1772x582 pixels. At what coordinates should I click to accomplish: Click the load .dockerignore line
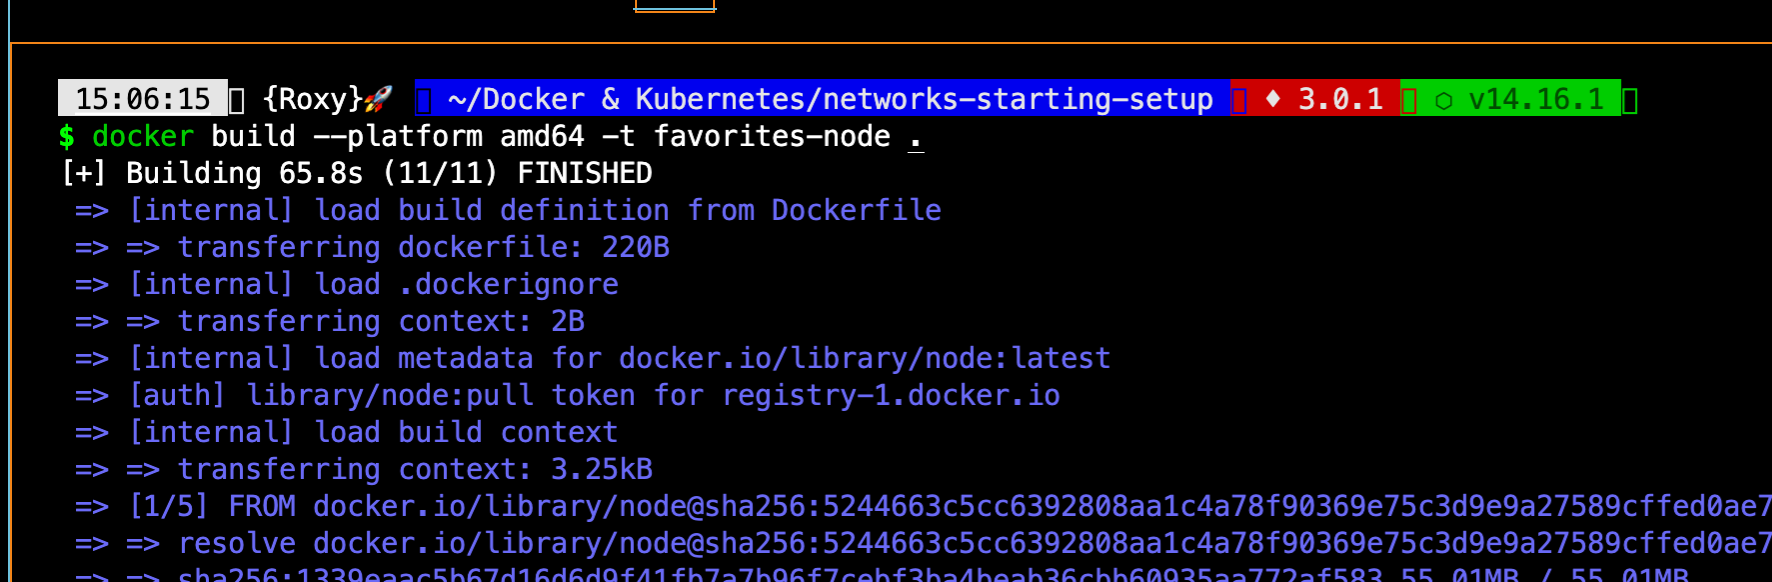(x=347, y=284)
